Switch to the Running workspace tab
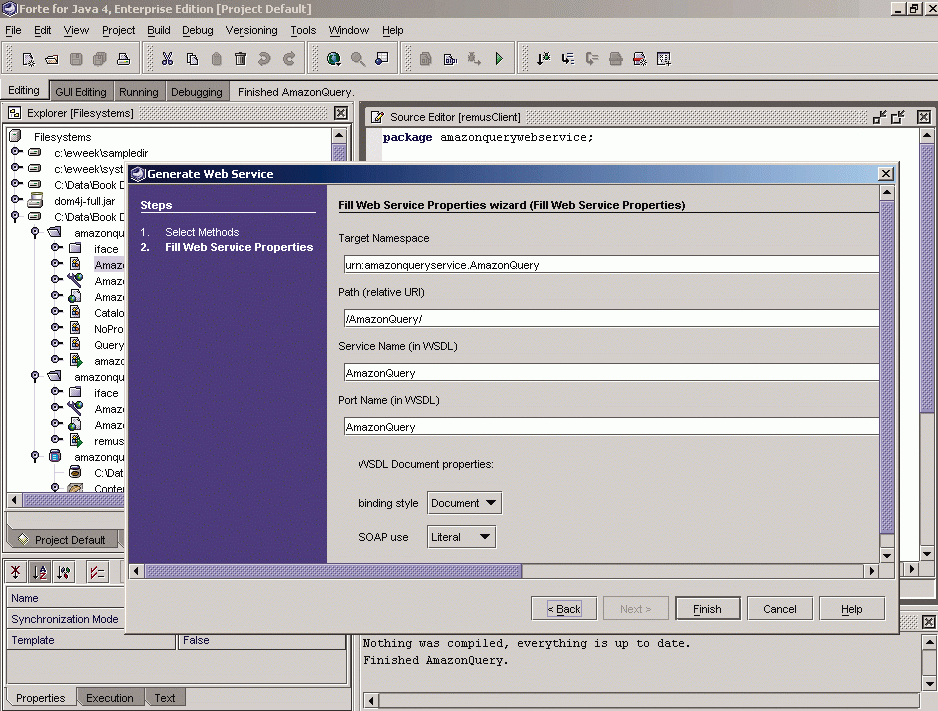The image size is (938, 711). coord(139,91)
